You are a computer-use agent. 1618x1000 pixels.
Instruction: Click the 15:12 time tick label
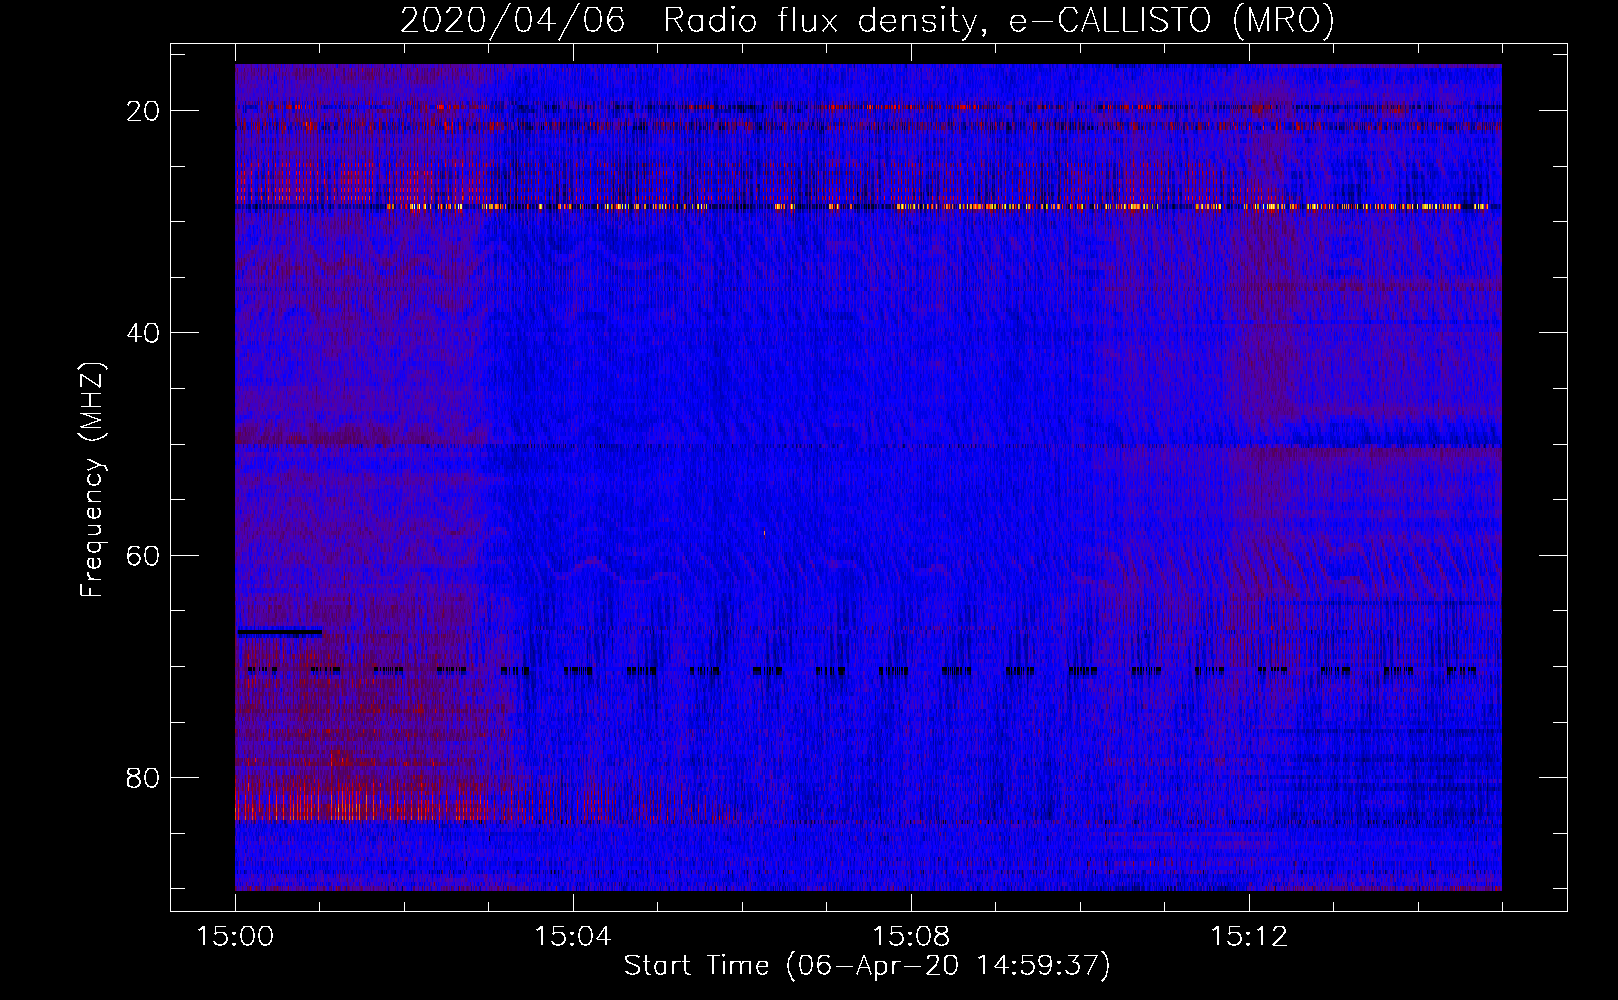point(1248,937)
